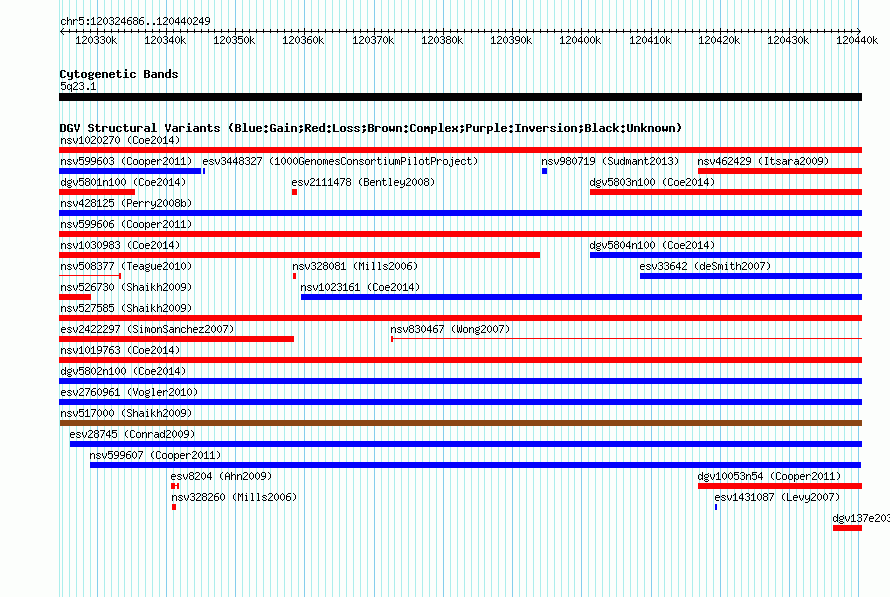This screenshot has width=890, height=597.
Task: Click the 120440k ruler tick label
Action: coord(857,40)
